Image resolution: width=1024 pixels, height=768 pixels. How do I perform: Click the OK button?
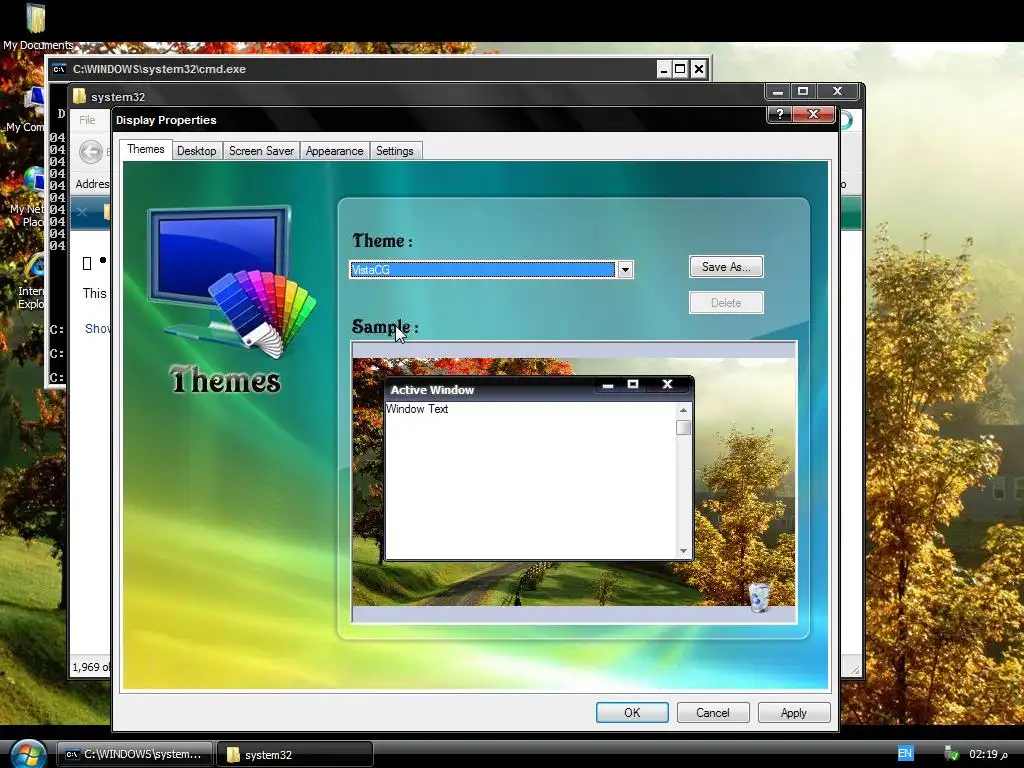click(x=632, y=712)
